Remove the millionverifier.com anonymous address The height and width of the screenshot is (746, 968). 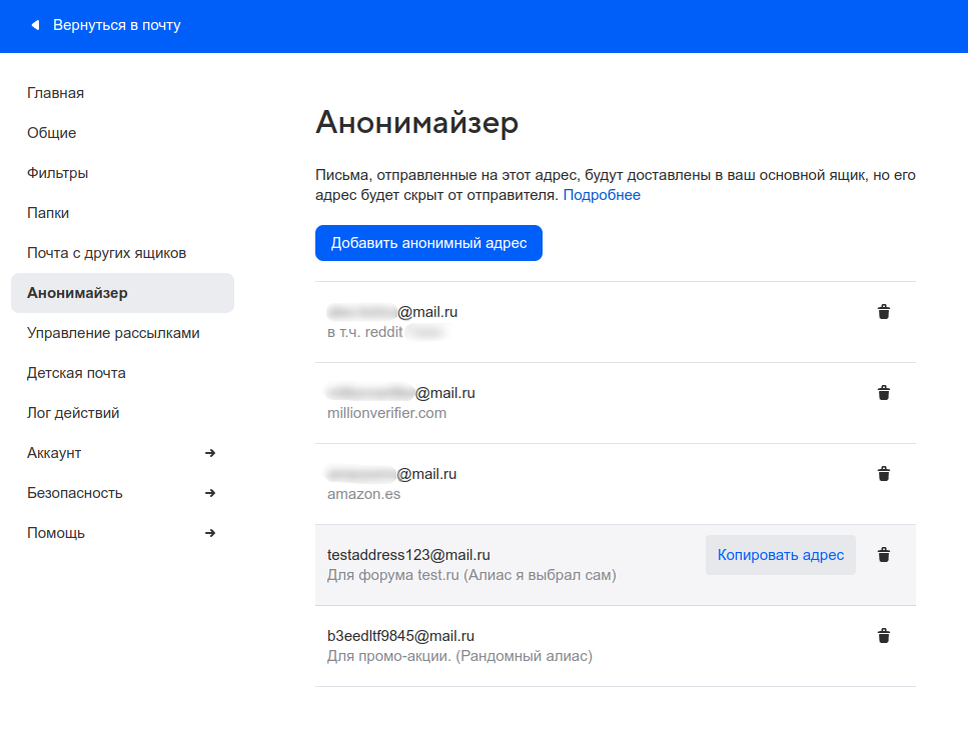(x=883, y=392)
